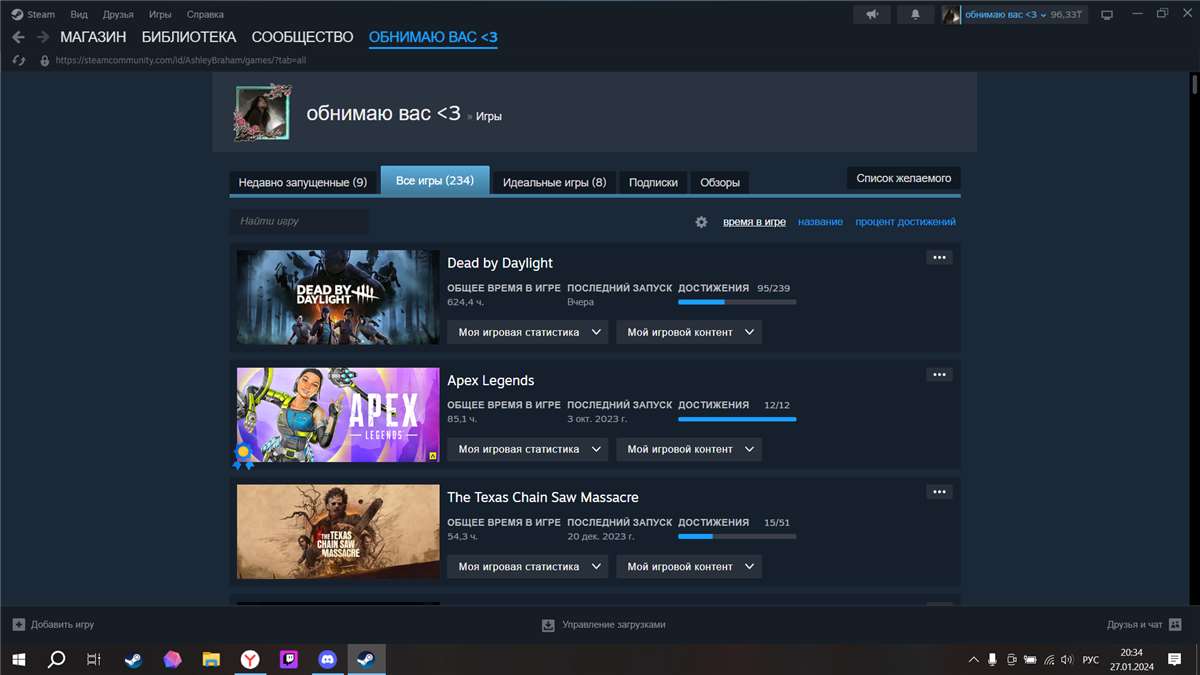1200x675 pixels.
Task: Sort games by процент достижений
Action: [x=905, y=222]
